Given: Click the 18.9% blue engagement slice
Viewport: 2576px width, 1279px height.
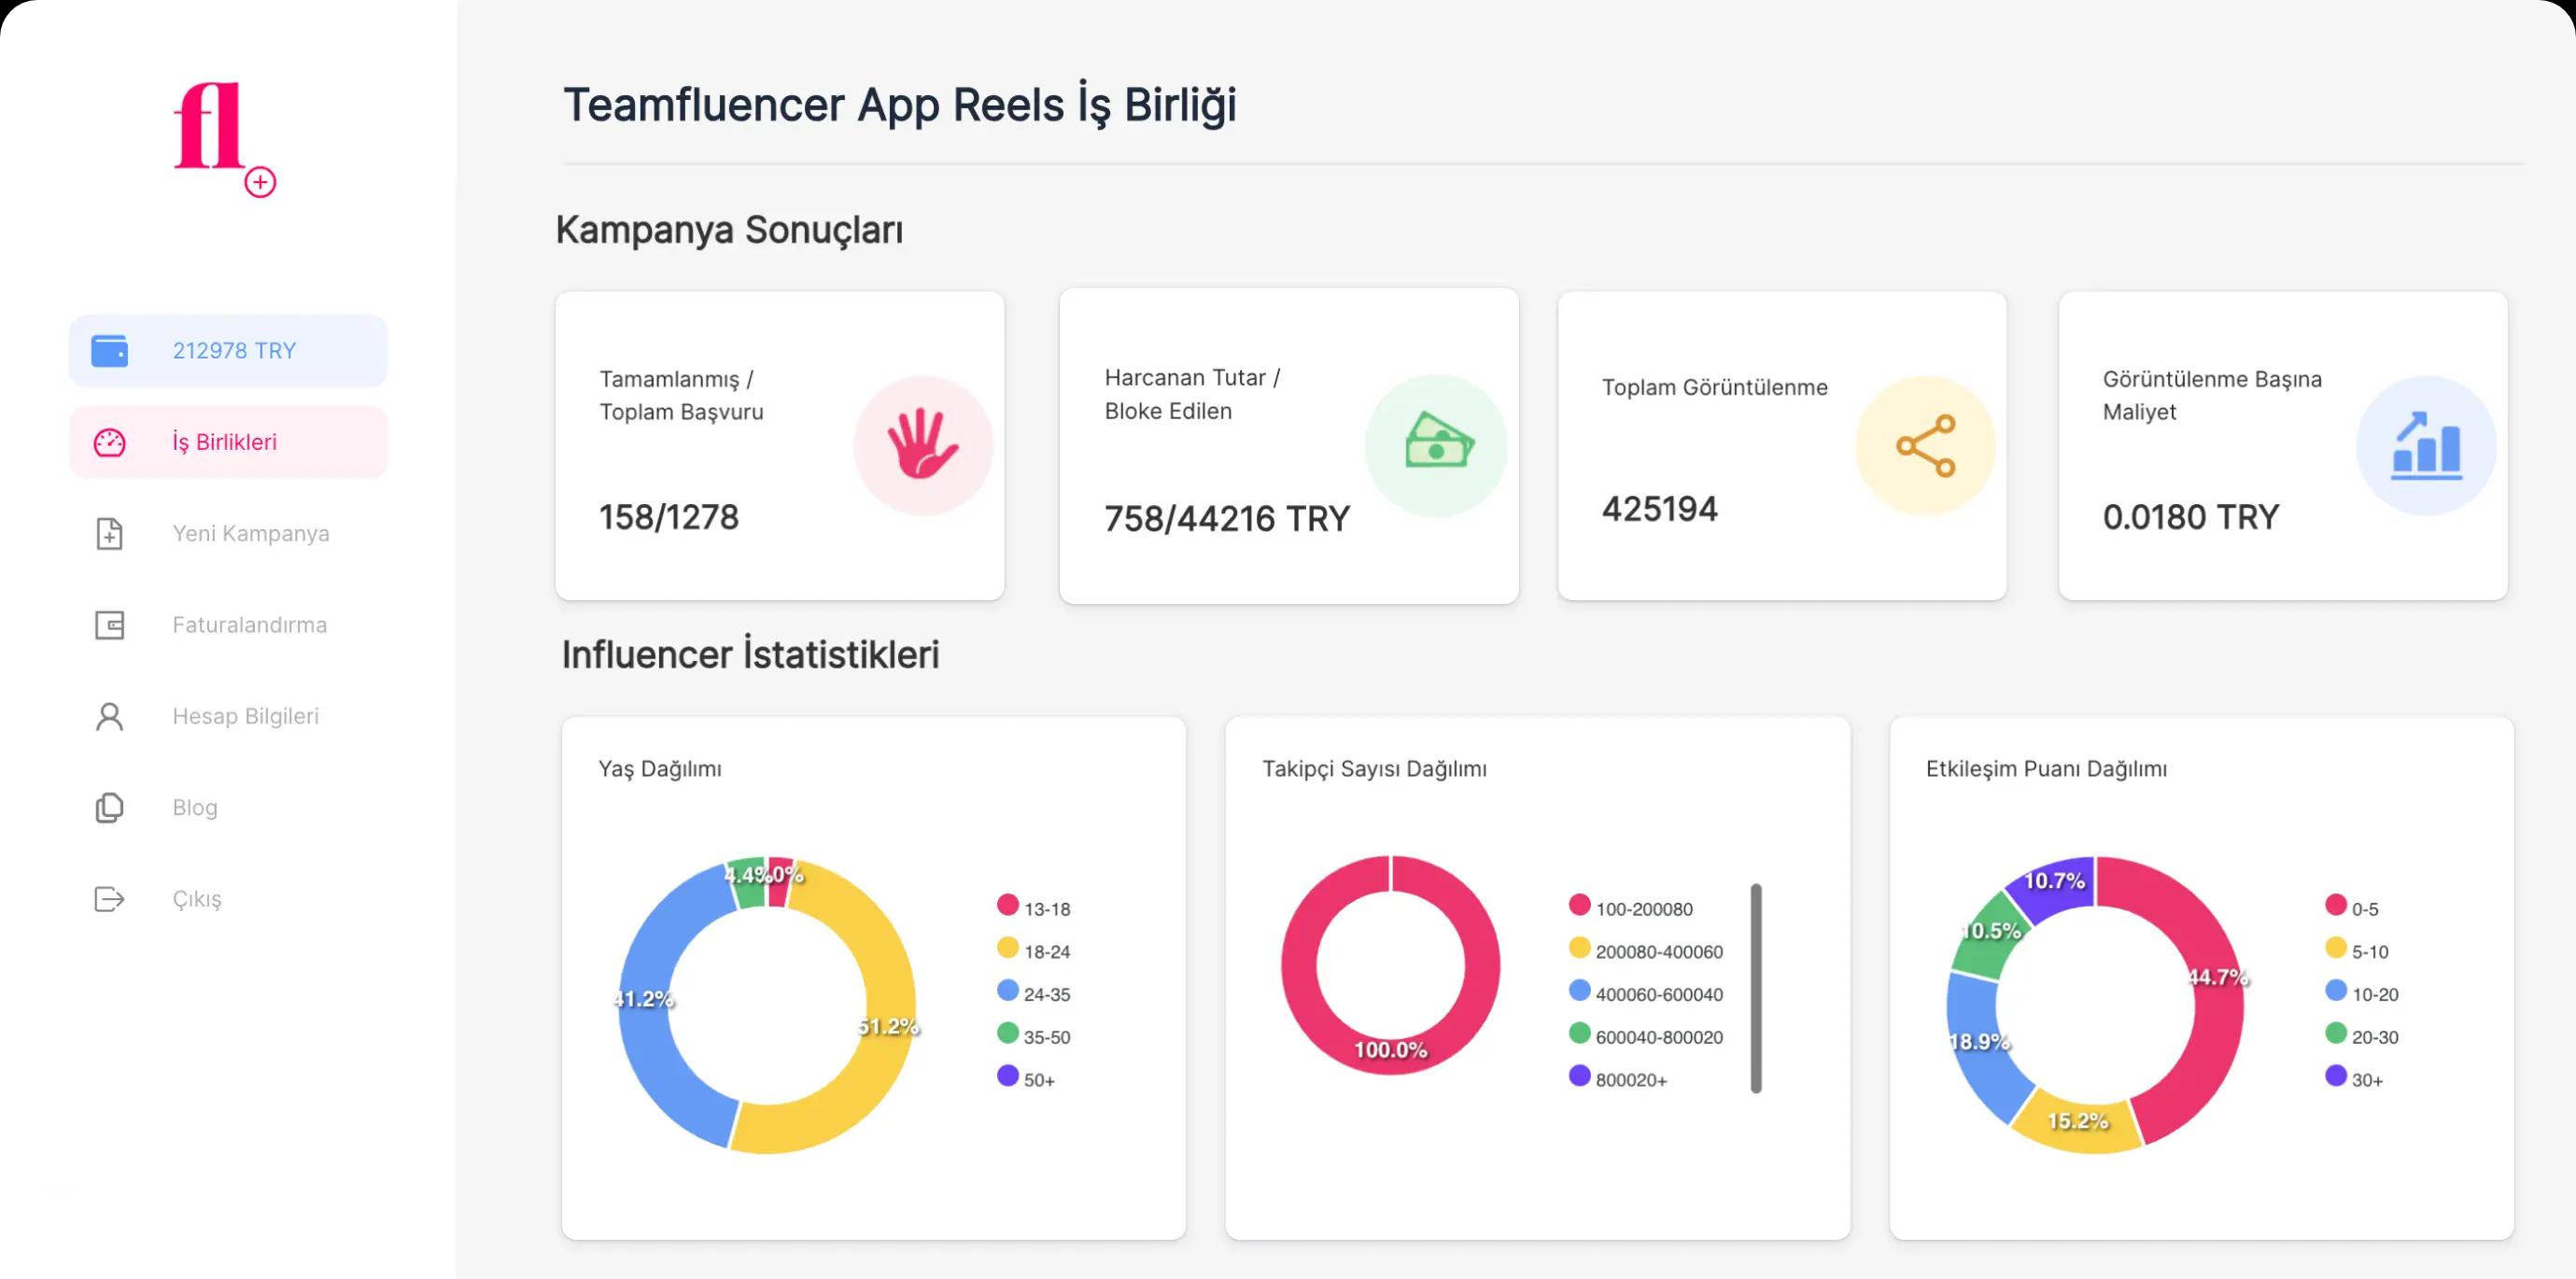Looking at the screenshot, I should [x=1980, y=1042].
